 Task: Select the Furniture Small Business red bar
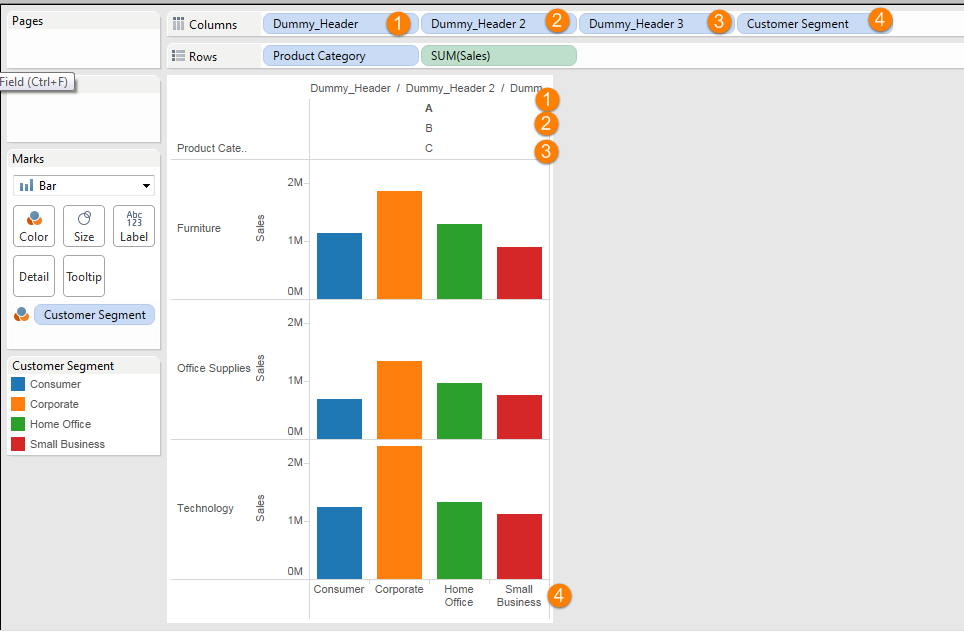tap(520, 273)
